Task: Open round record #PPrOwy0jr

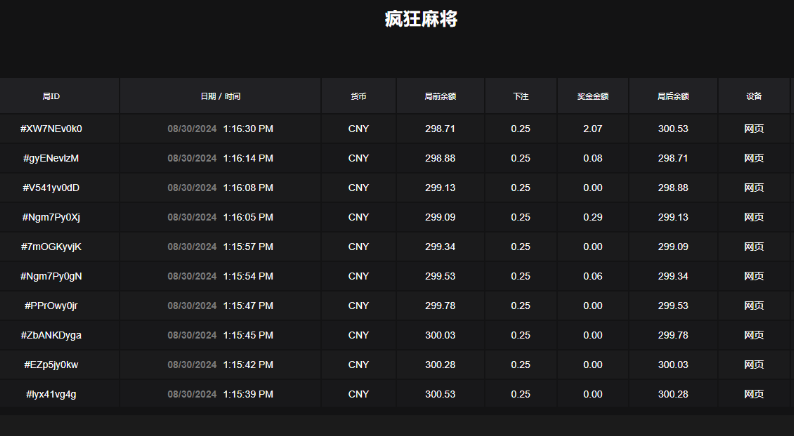Action: point(51,306)
